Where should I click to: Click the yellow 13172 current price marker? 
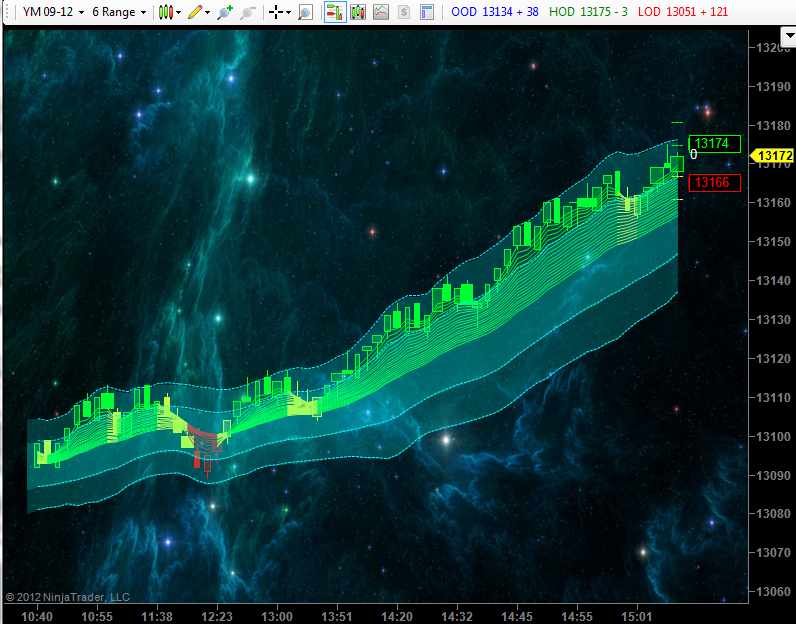(772, 155)
